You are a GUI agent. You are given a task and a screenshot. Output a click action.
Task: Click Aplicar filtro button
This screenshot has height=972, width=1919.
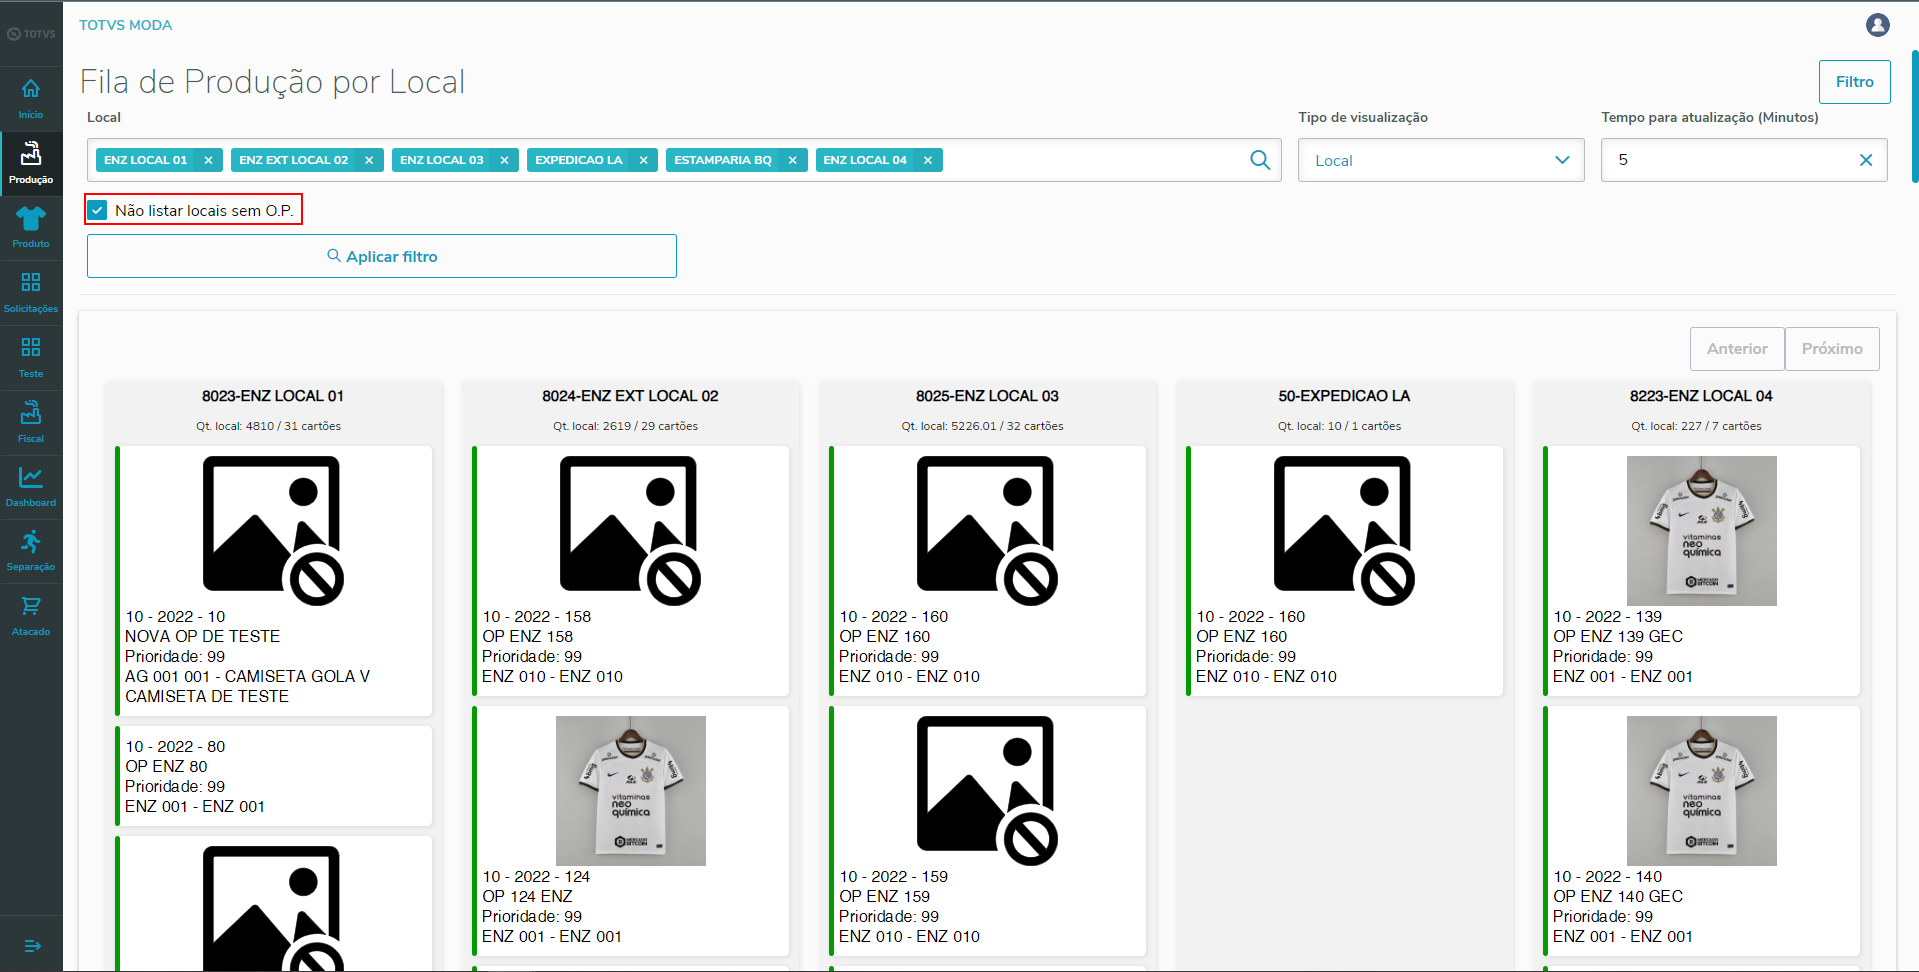382,256
